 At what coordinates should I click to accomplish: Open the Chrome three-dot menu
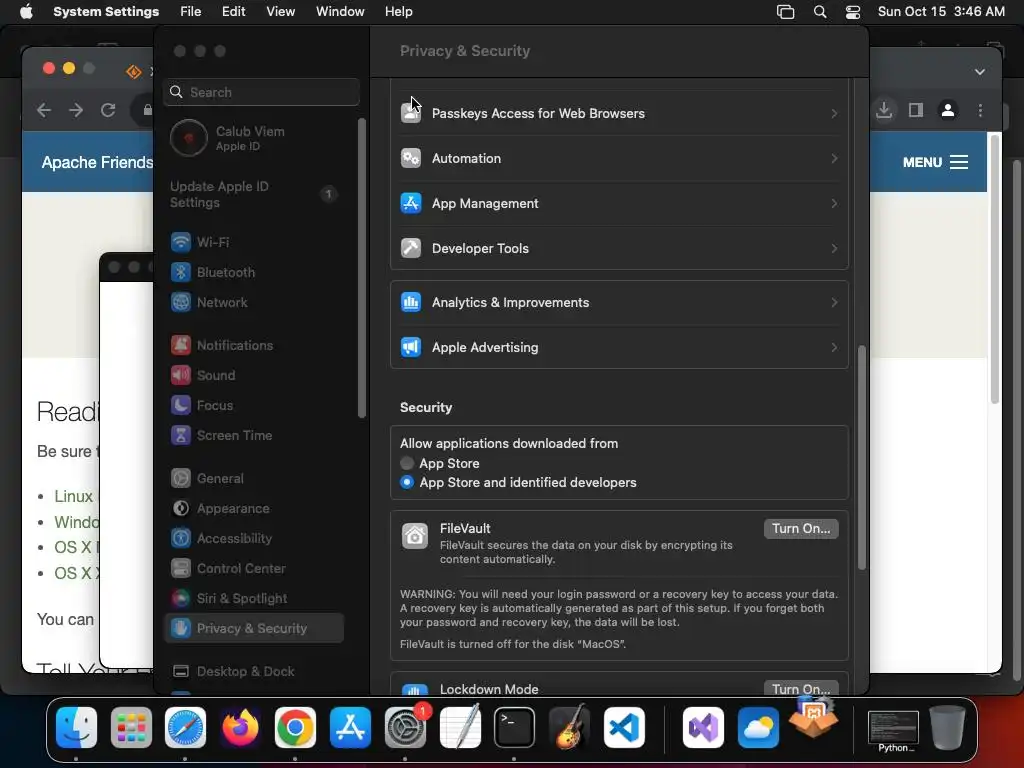(980, 110)
